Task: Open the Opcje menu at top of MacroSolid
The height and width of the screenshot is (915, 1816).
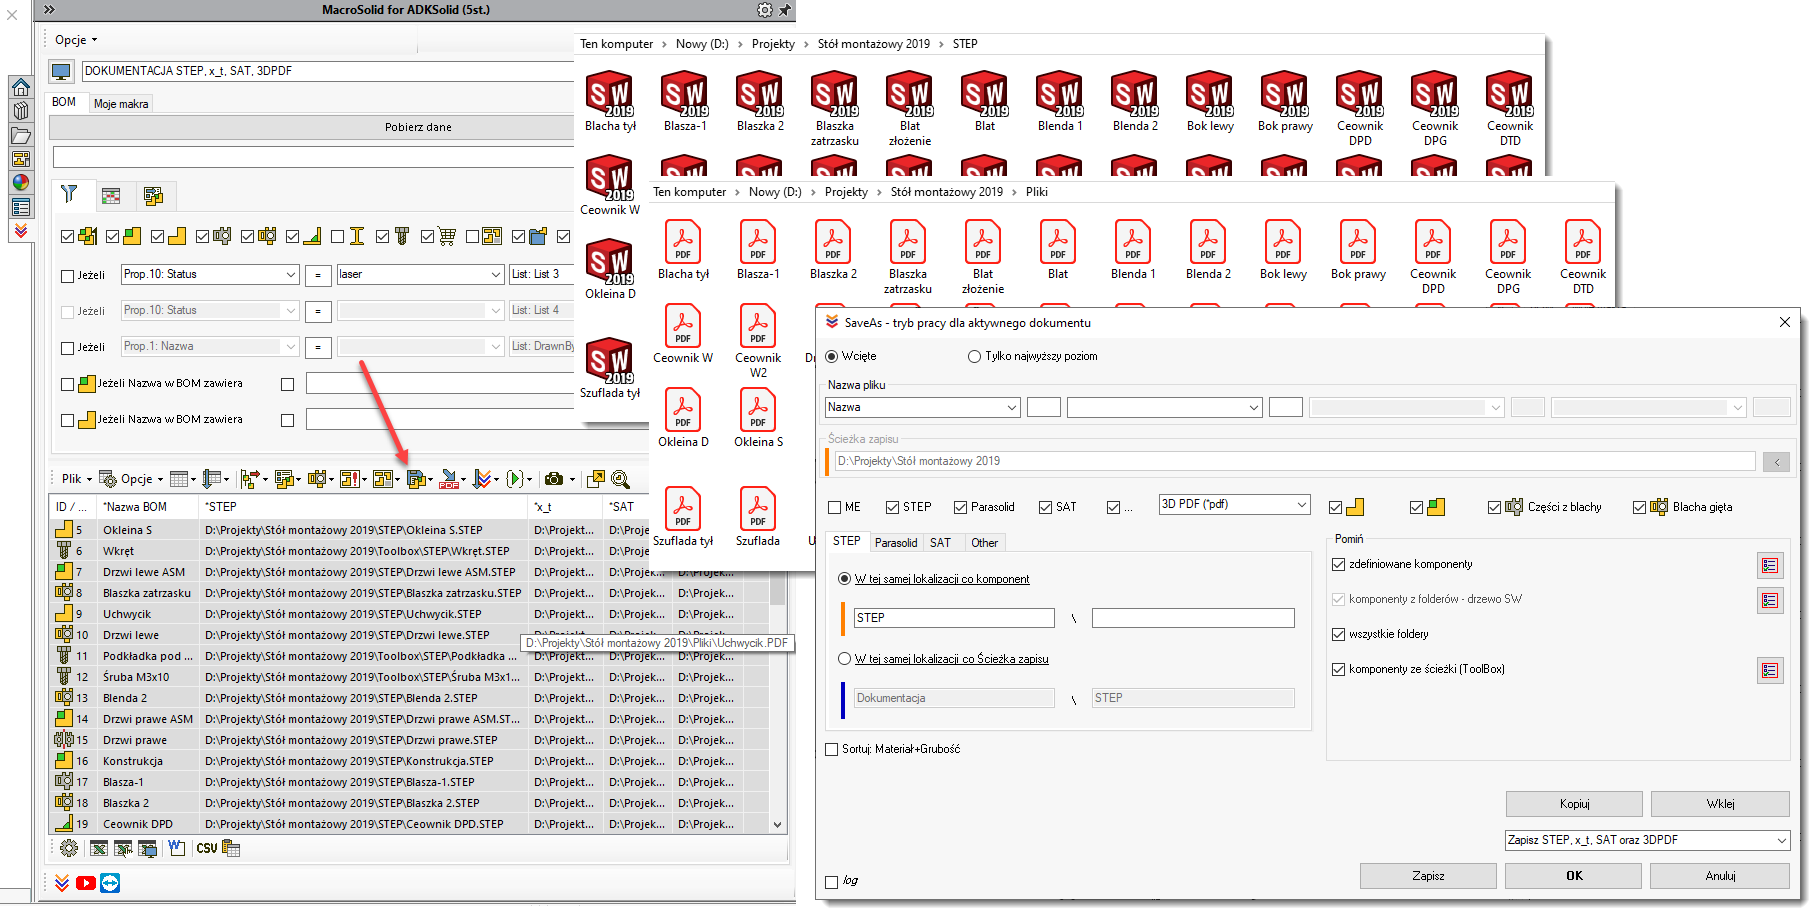Action: (x=76, y=40)
